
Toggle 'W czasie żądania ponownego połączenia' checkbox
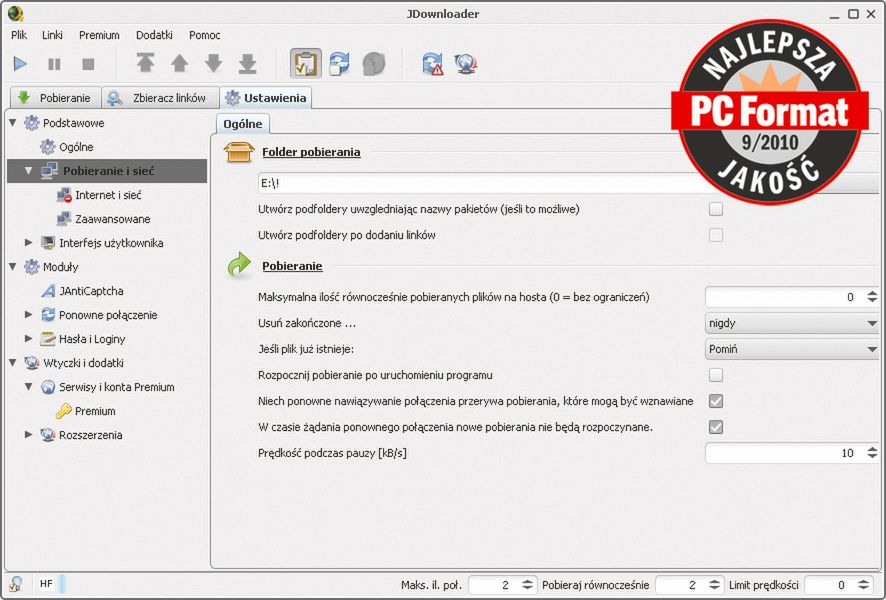coord(716,427)
